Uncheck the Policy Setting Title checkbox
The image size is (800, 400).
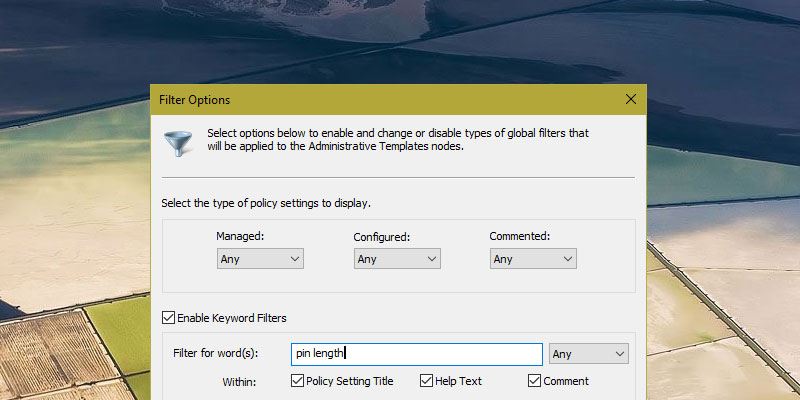click(297, 381)
